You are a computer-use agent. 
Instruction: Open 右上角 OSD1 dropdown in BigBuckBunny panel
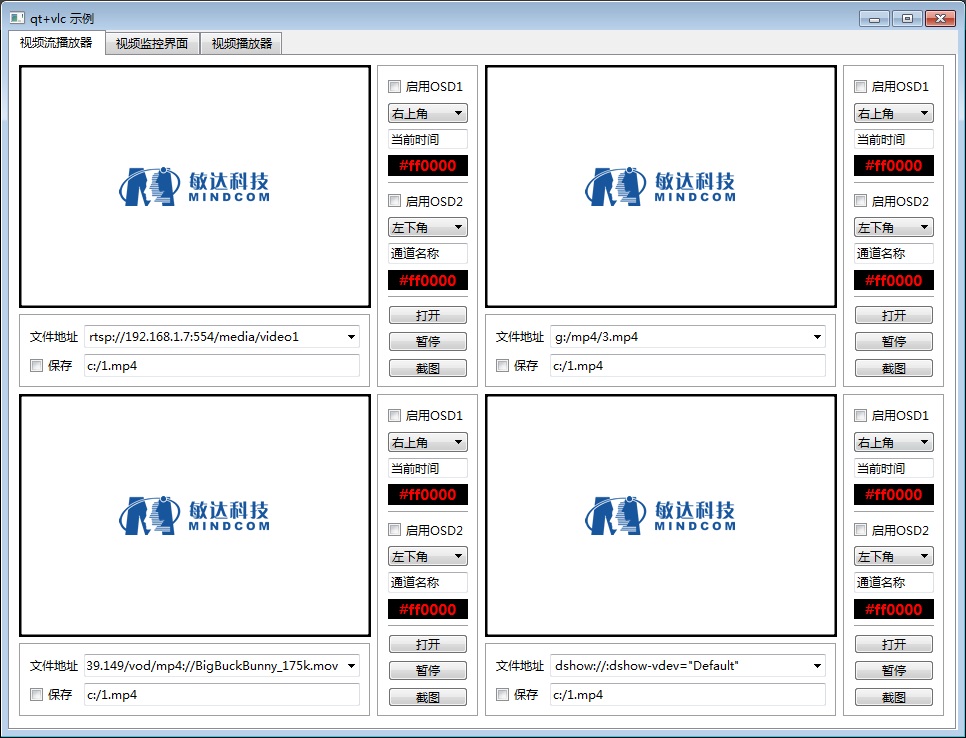pos(428,442)
